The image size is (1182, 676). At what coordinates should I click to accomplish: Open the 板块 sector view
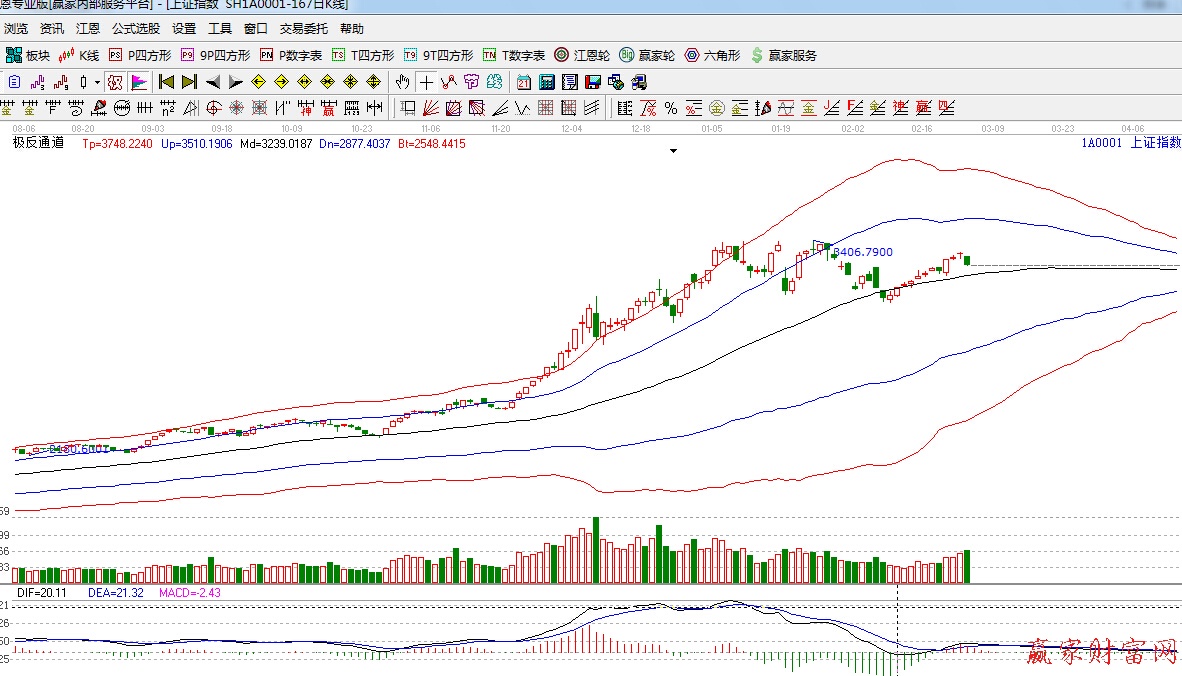[x=28, y=55]
